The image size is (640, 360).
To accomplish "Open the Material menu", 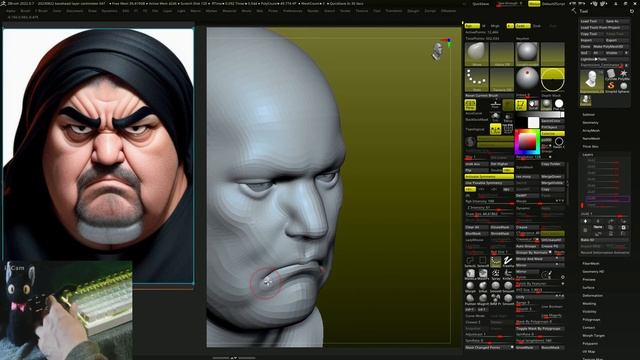I will 229,11.
